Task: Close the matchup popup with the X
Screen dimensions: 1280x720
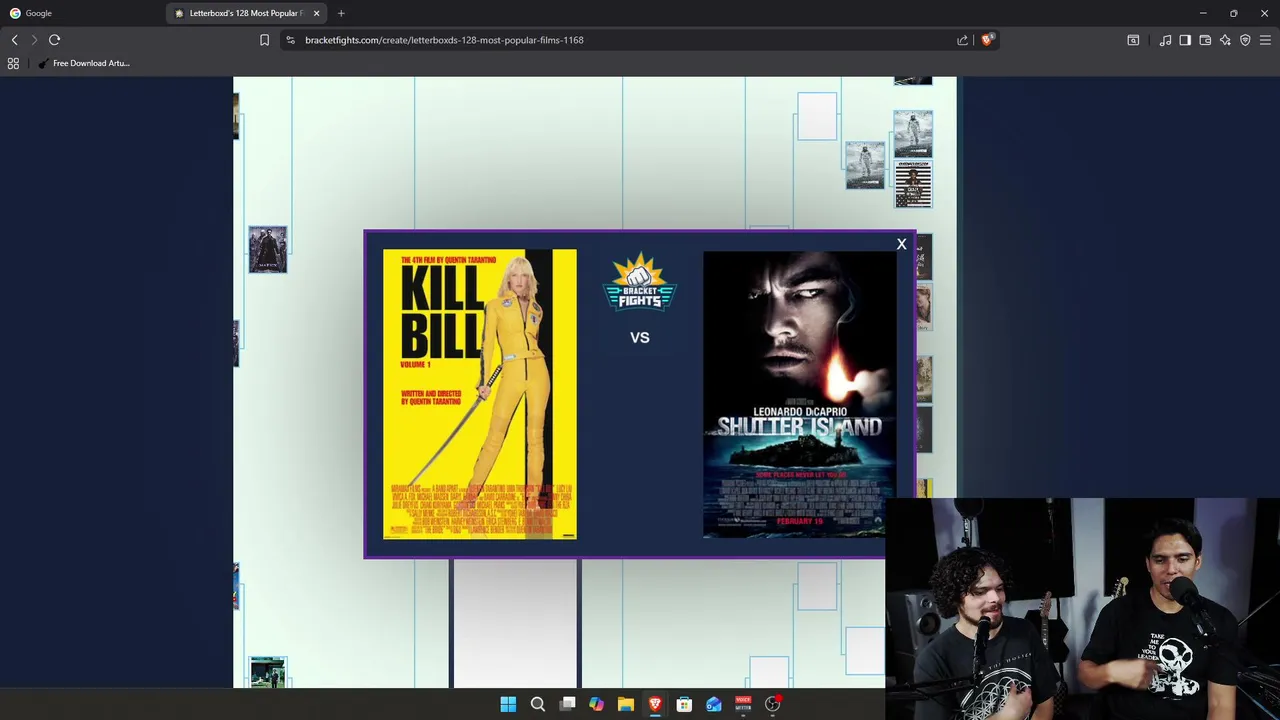Action: pyautogui.click(x=901, y=244)
